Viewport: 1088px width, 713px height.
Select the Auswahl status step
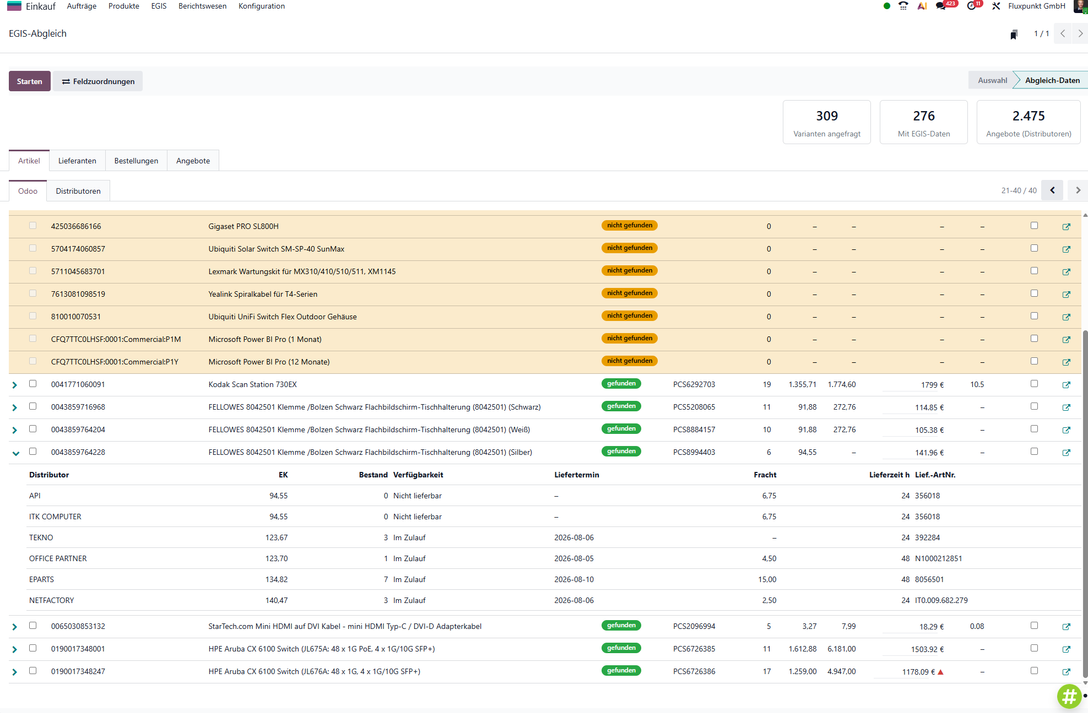coord(992,80)
